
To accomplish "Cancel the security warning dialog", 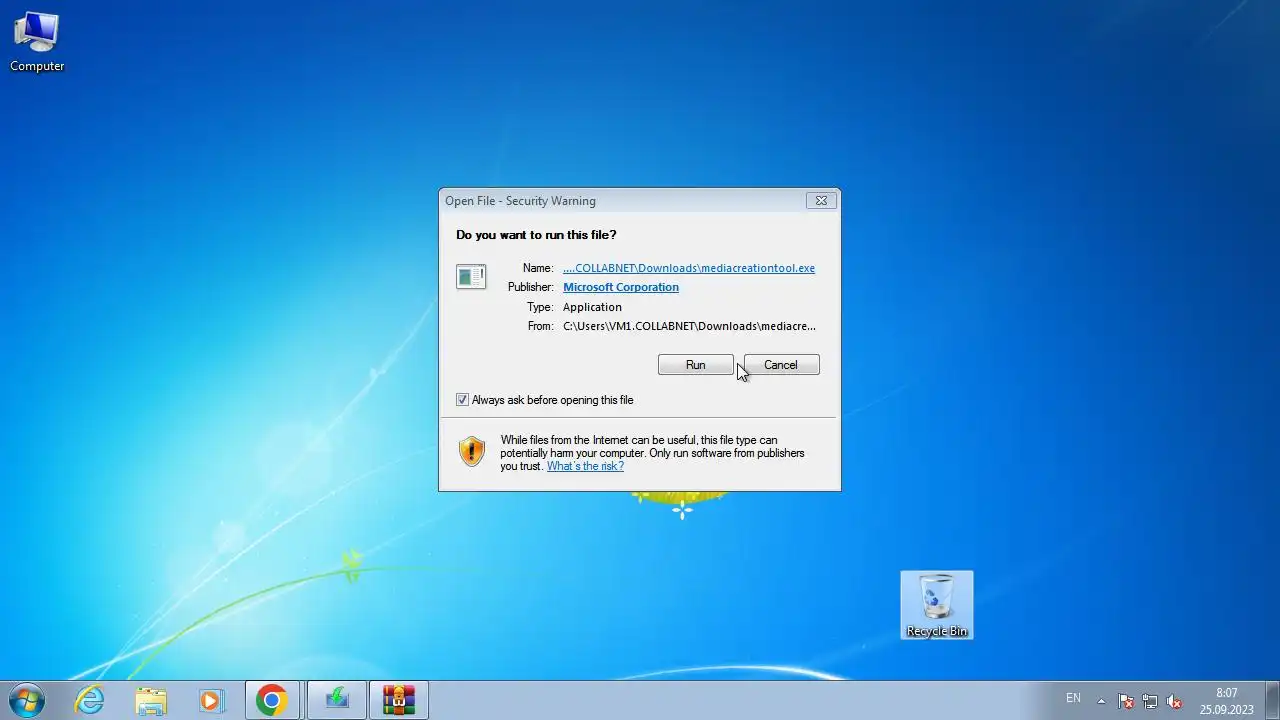I will [781, 365].
